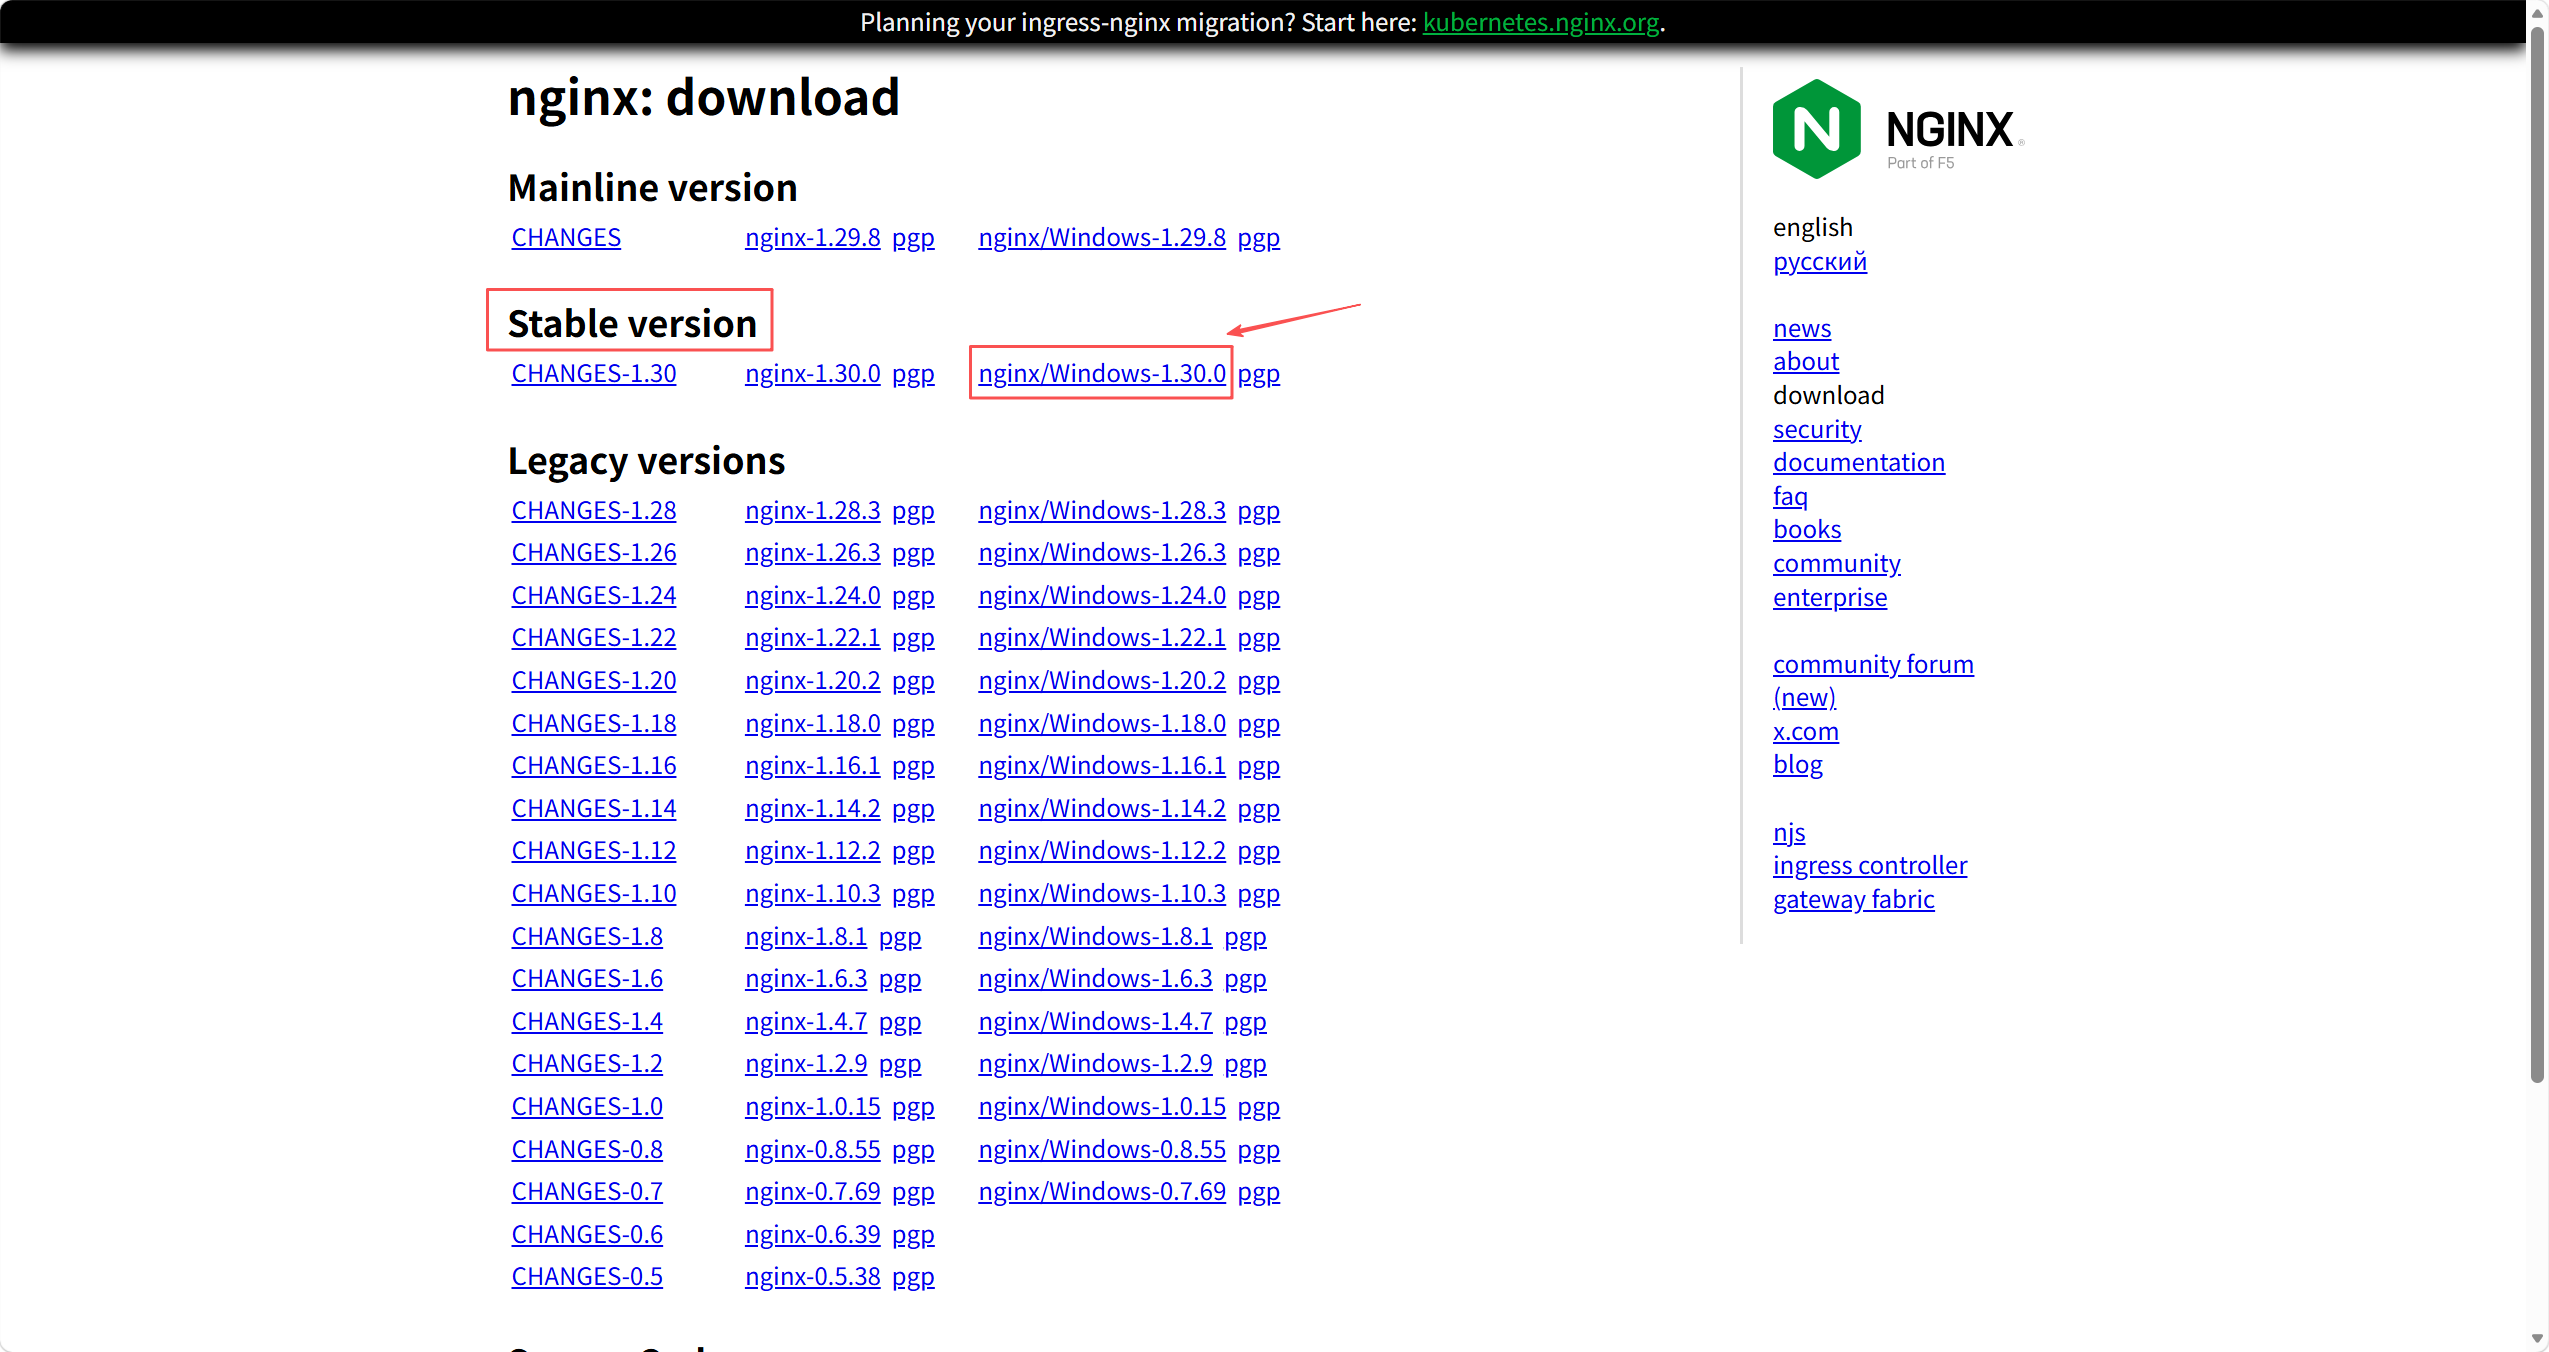This screenshot has width=2549, height=1352.
Task: Open documentation from the sidebar
Action: (1858, 462)
